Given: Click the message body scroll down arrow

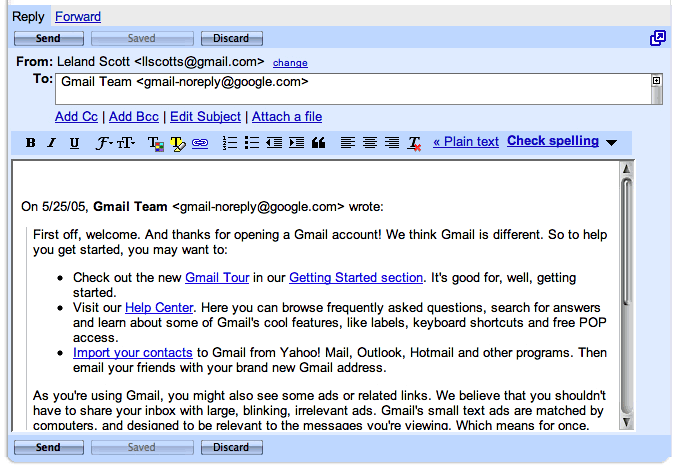Looking at the screenshot, I should coord(626,422).
